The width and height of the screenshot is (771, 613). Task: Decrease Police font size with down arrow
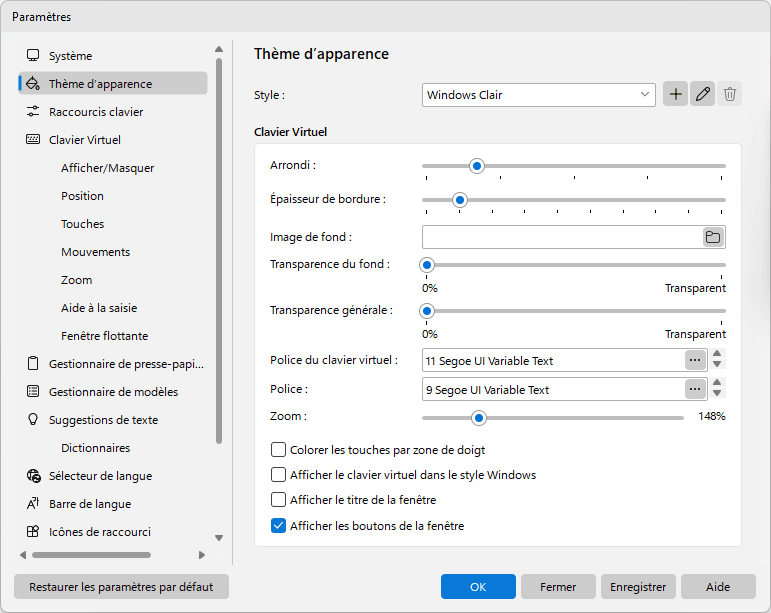click(x=717, y=394)
